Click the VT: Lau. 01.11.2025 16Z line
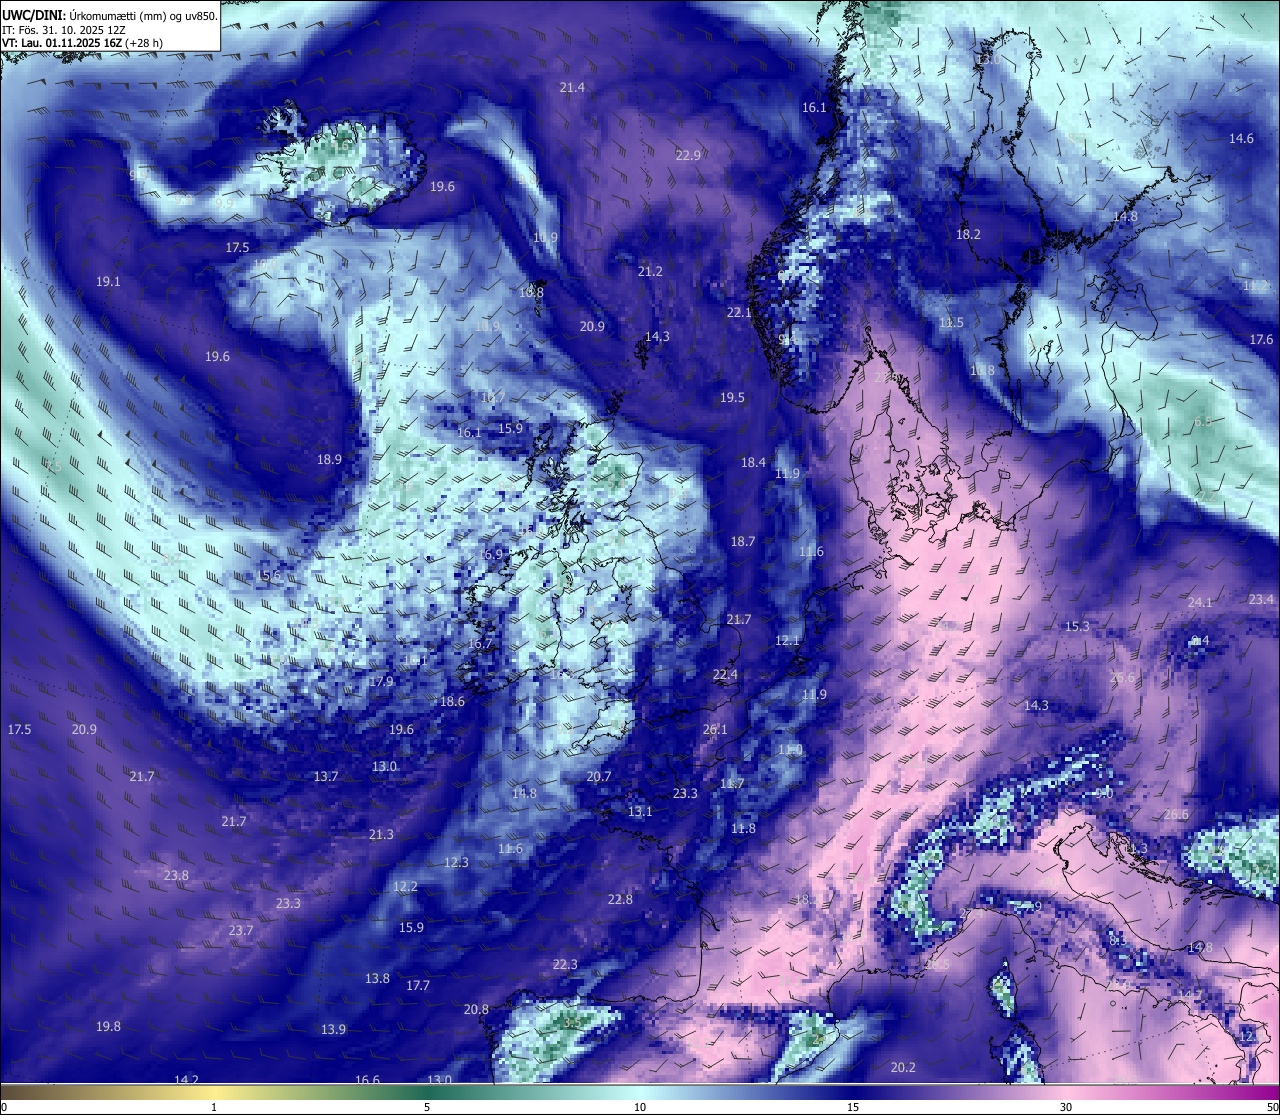 coord(82,43)
